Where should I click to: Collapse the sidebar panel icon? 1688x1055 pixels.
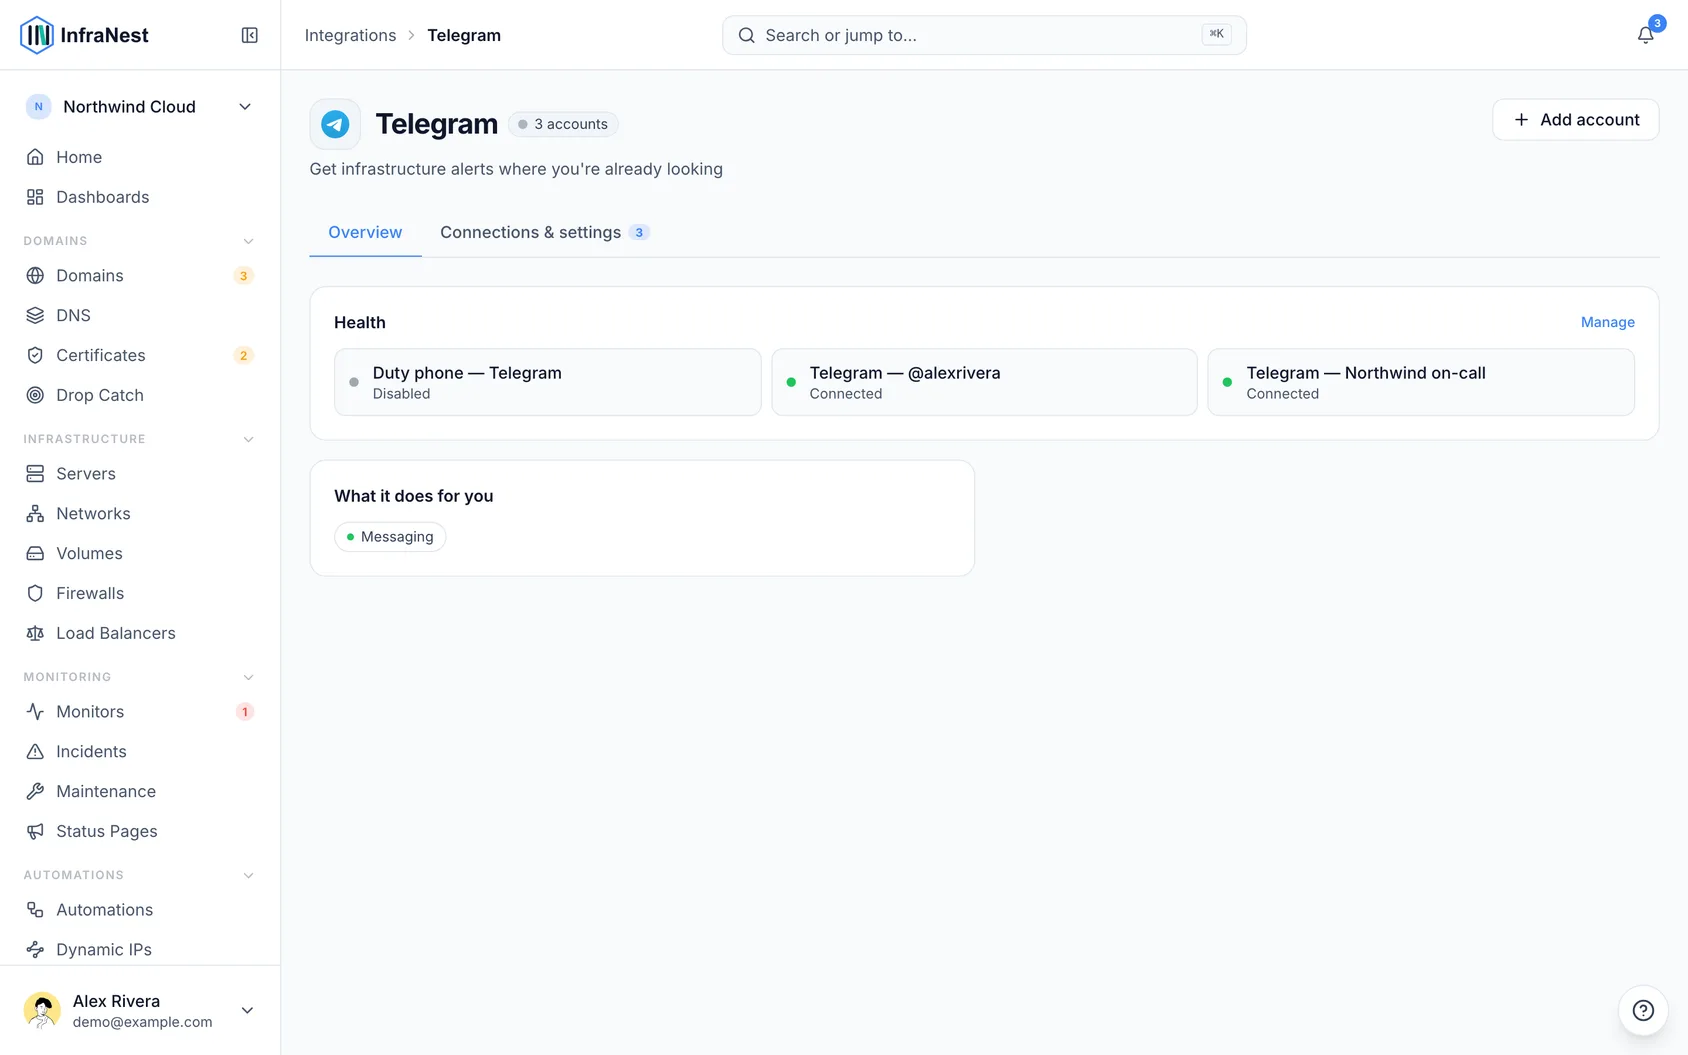click(250, 35)
